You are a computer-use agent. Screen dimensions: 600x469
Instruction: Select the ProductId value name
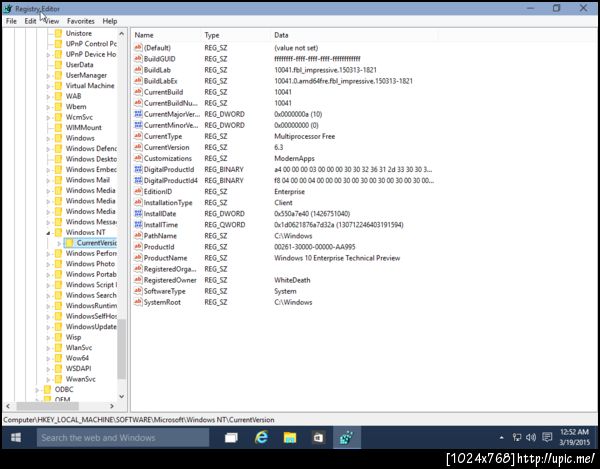[x=159, y=247]
